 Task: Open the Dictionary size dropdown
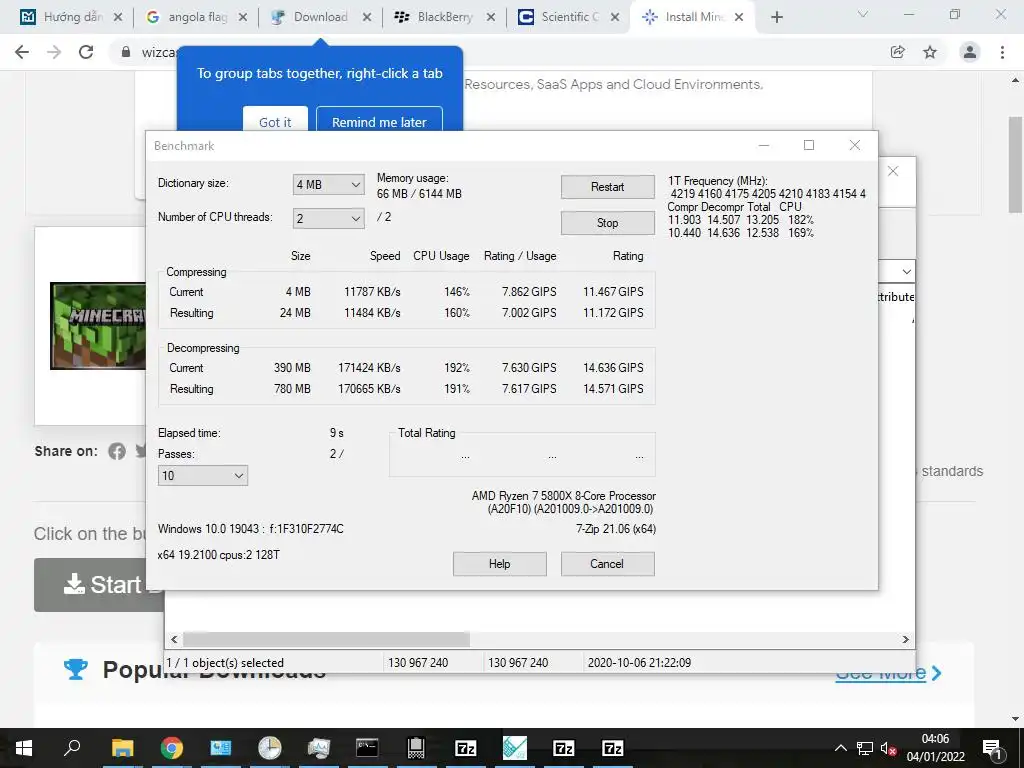click(328, 185)
